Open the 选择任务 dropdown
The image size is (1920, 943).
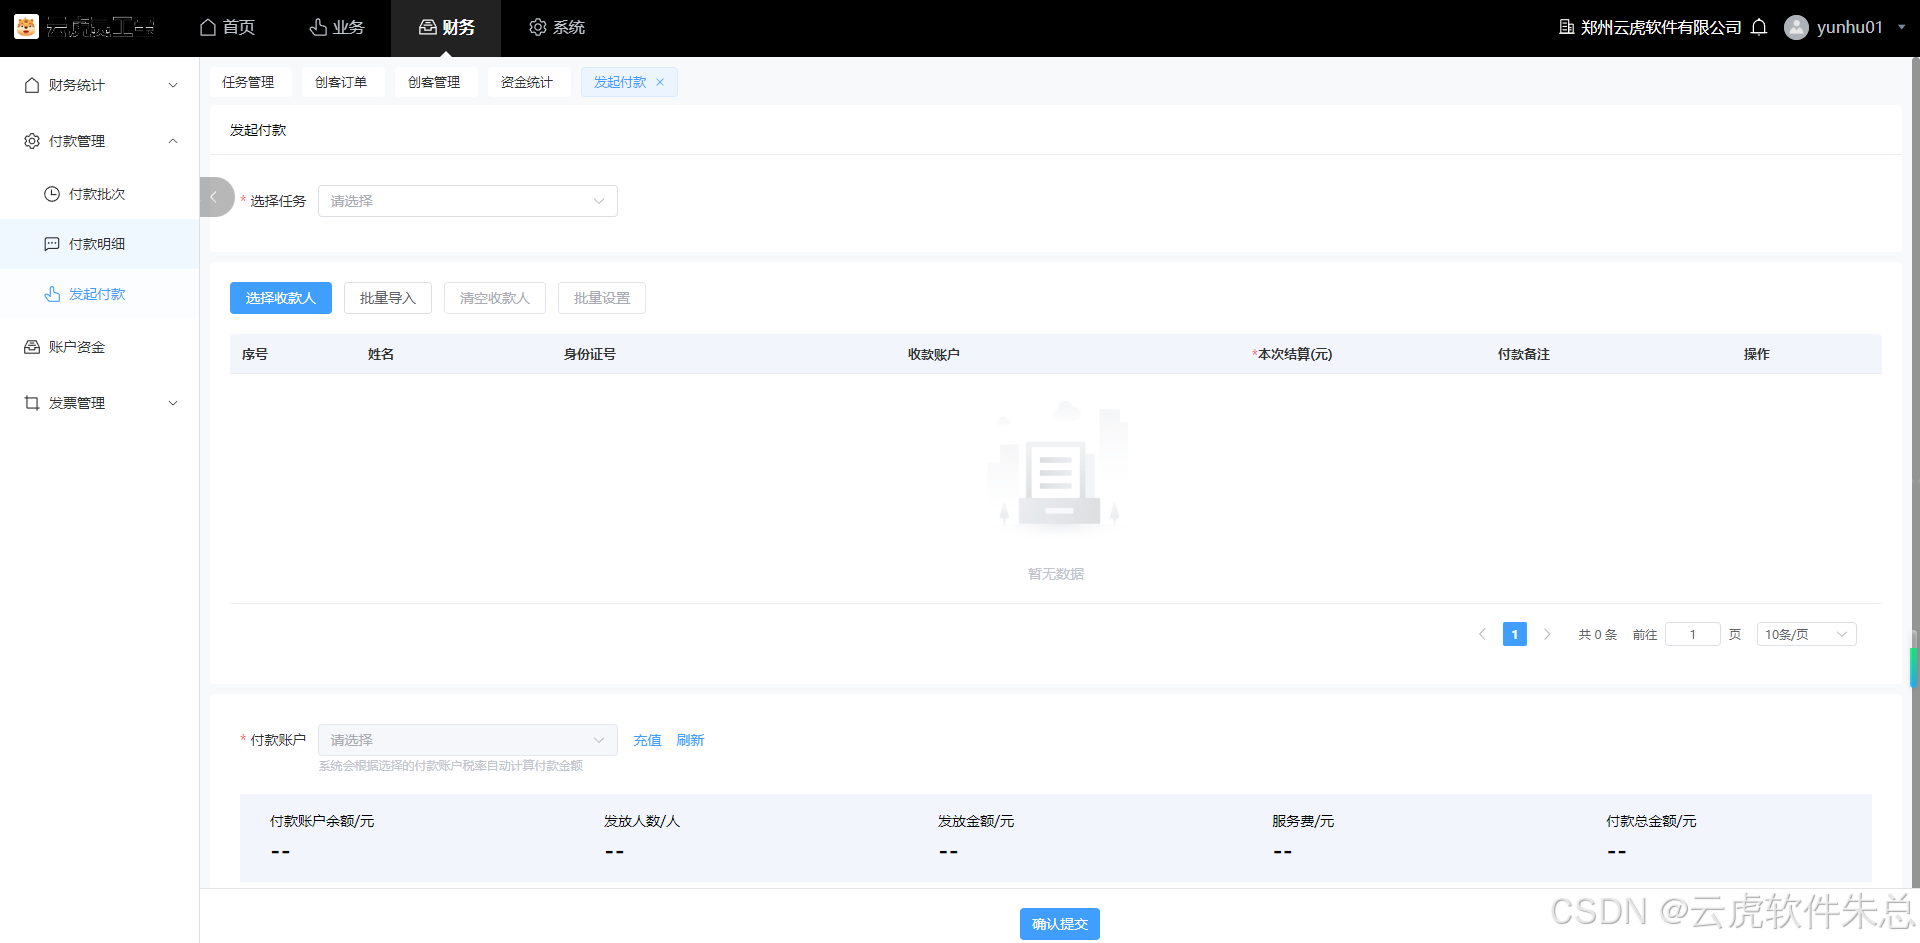tap(467, 201)
